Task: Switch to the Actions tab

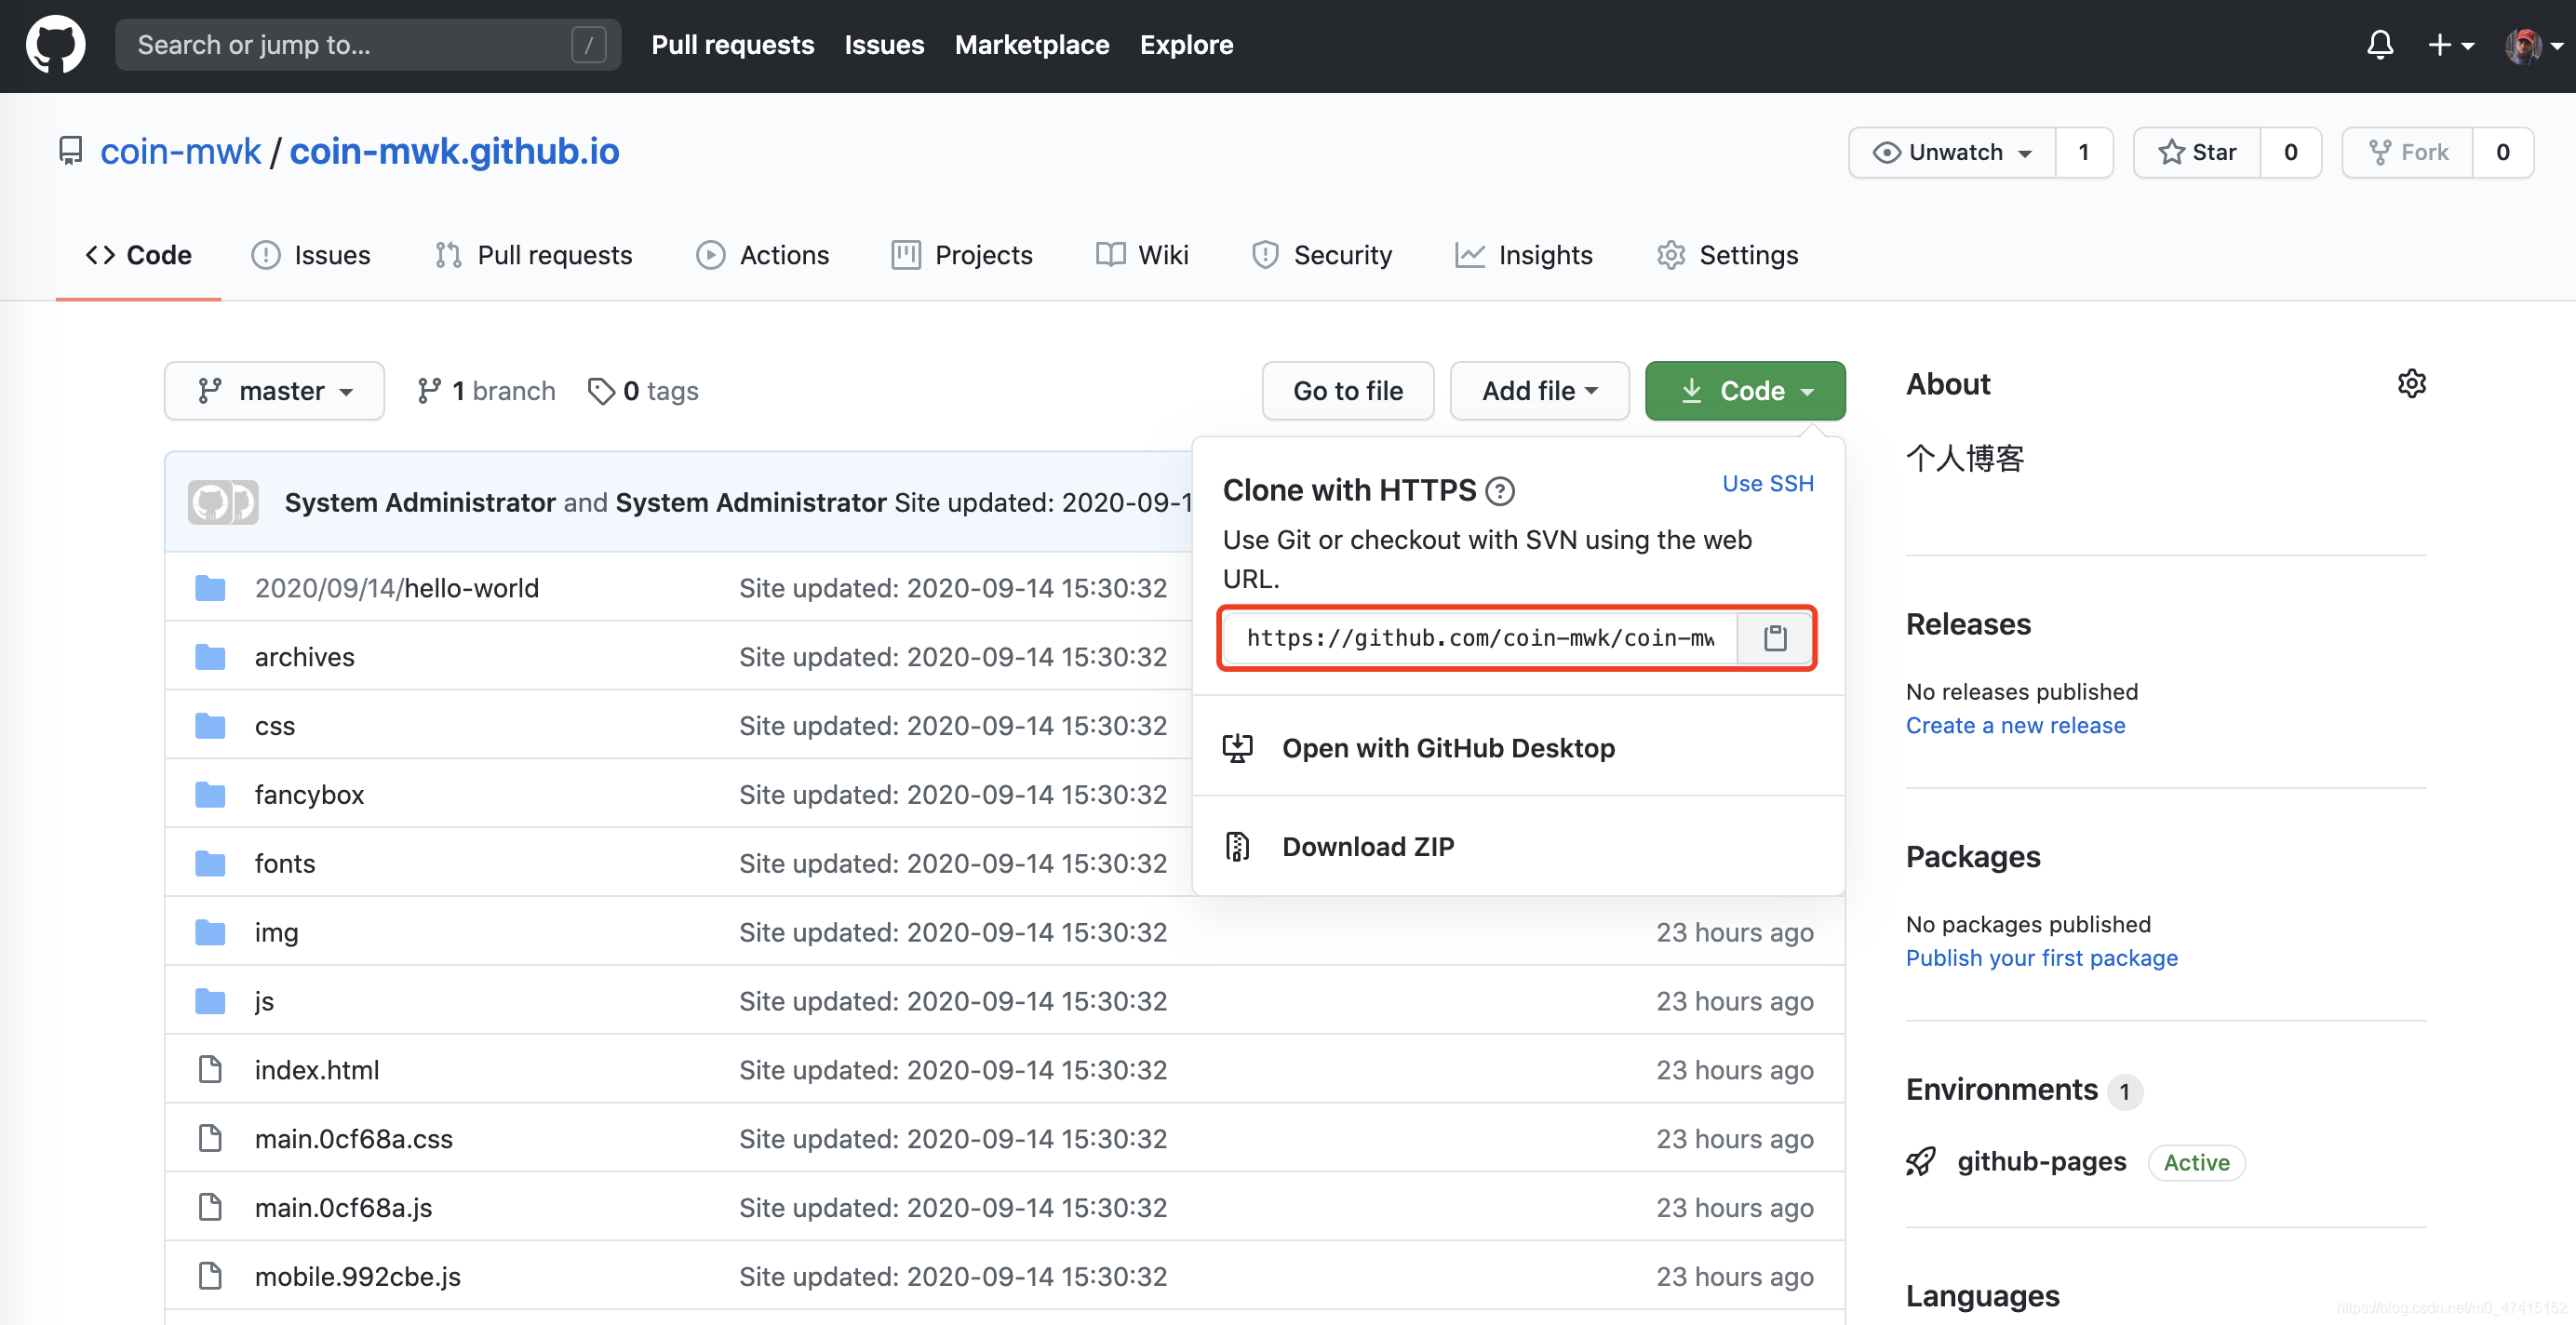Action: point(763,255)
